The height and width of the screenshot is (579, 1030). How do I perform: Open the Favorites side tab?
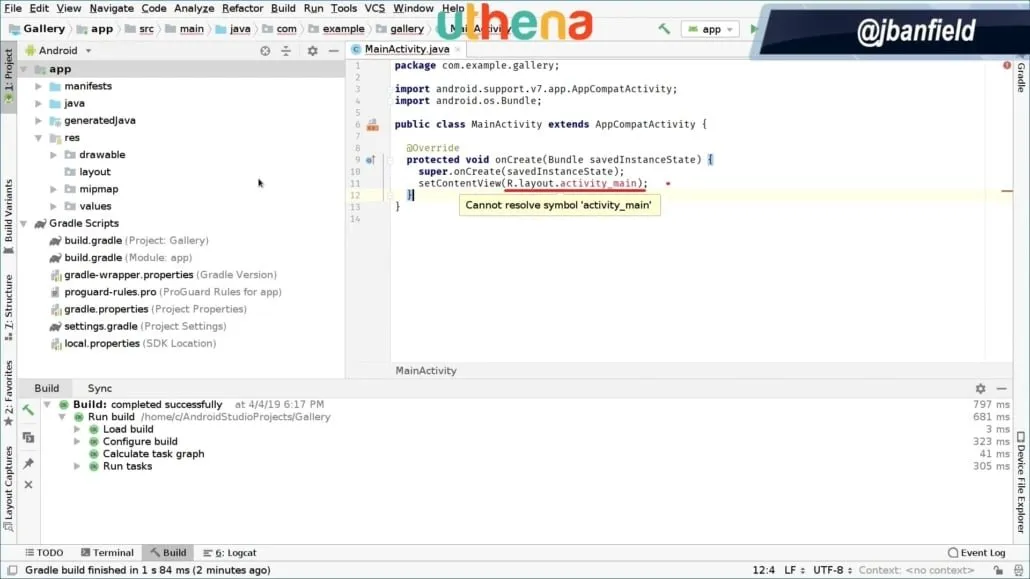tap(9, 393)
